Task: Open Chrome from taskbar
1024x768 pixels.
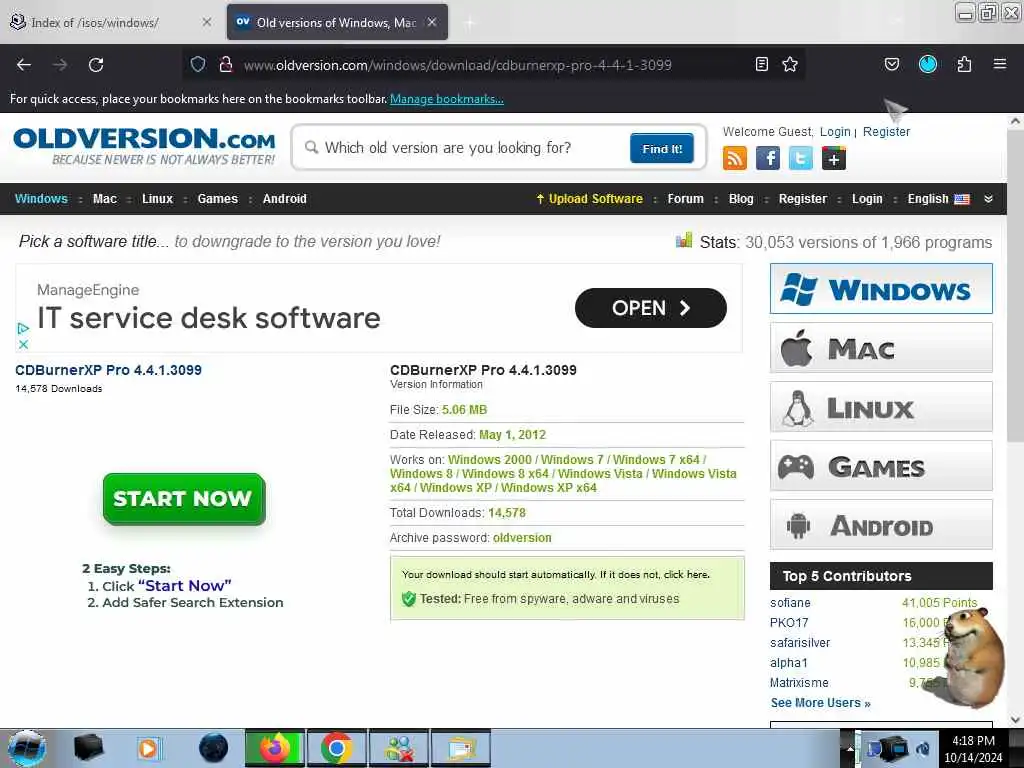Action: pyautogui.click(x=336, y=748)
